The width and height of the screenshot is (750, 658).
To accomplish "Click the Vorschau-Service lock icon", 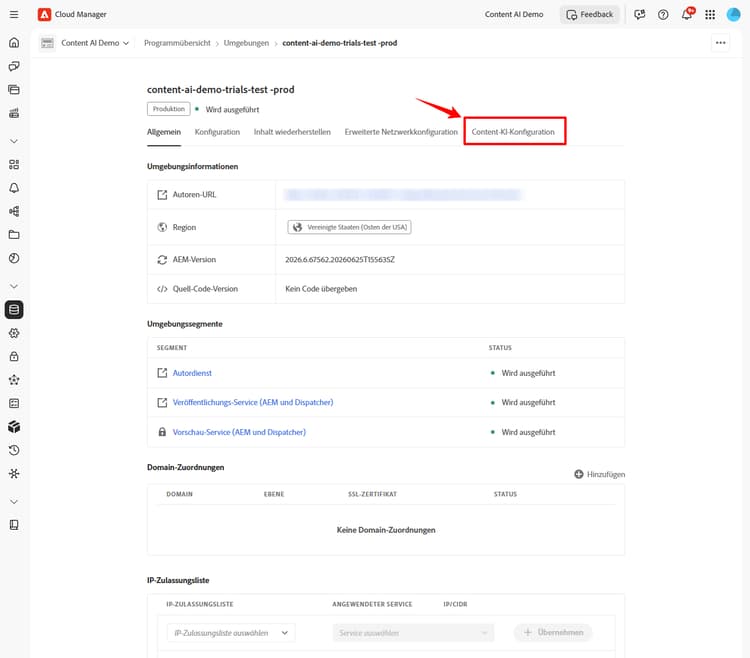I will tap(162, 432).
